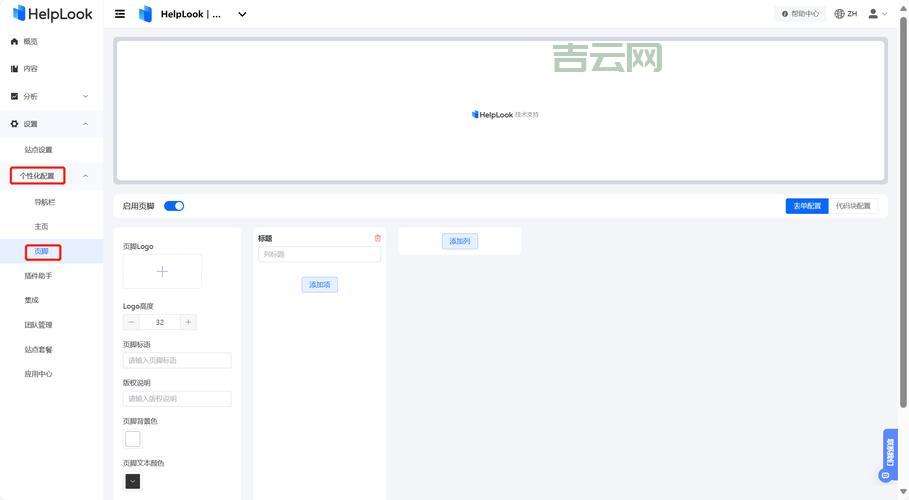Increase Logo高度 with the plus stepper

pos(188,322)
